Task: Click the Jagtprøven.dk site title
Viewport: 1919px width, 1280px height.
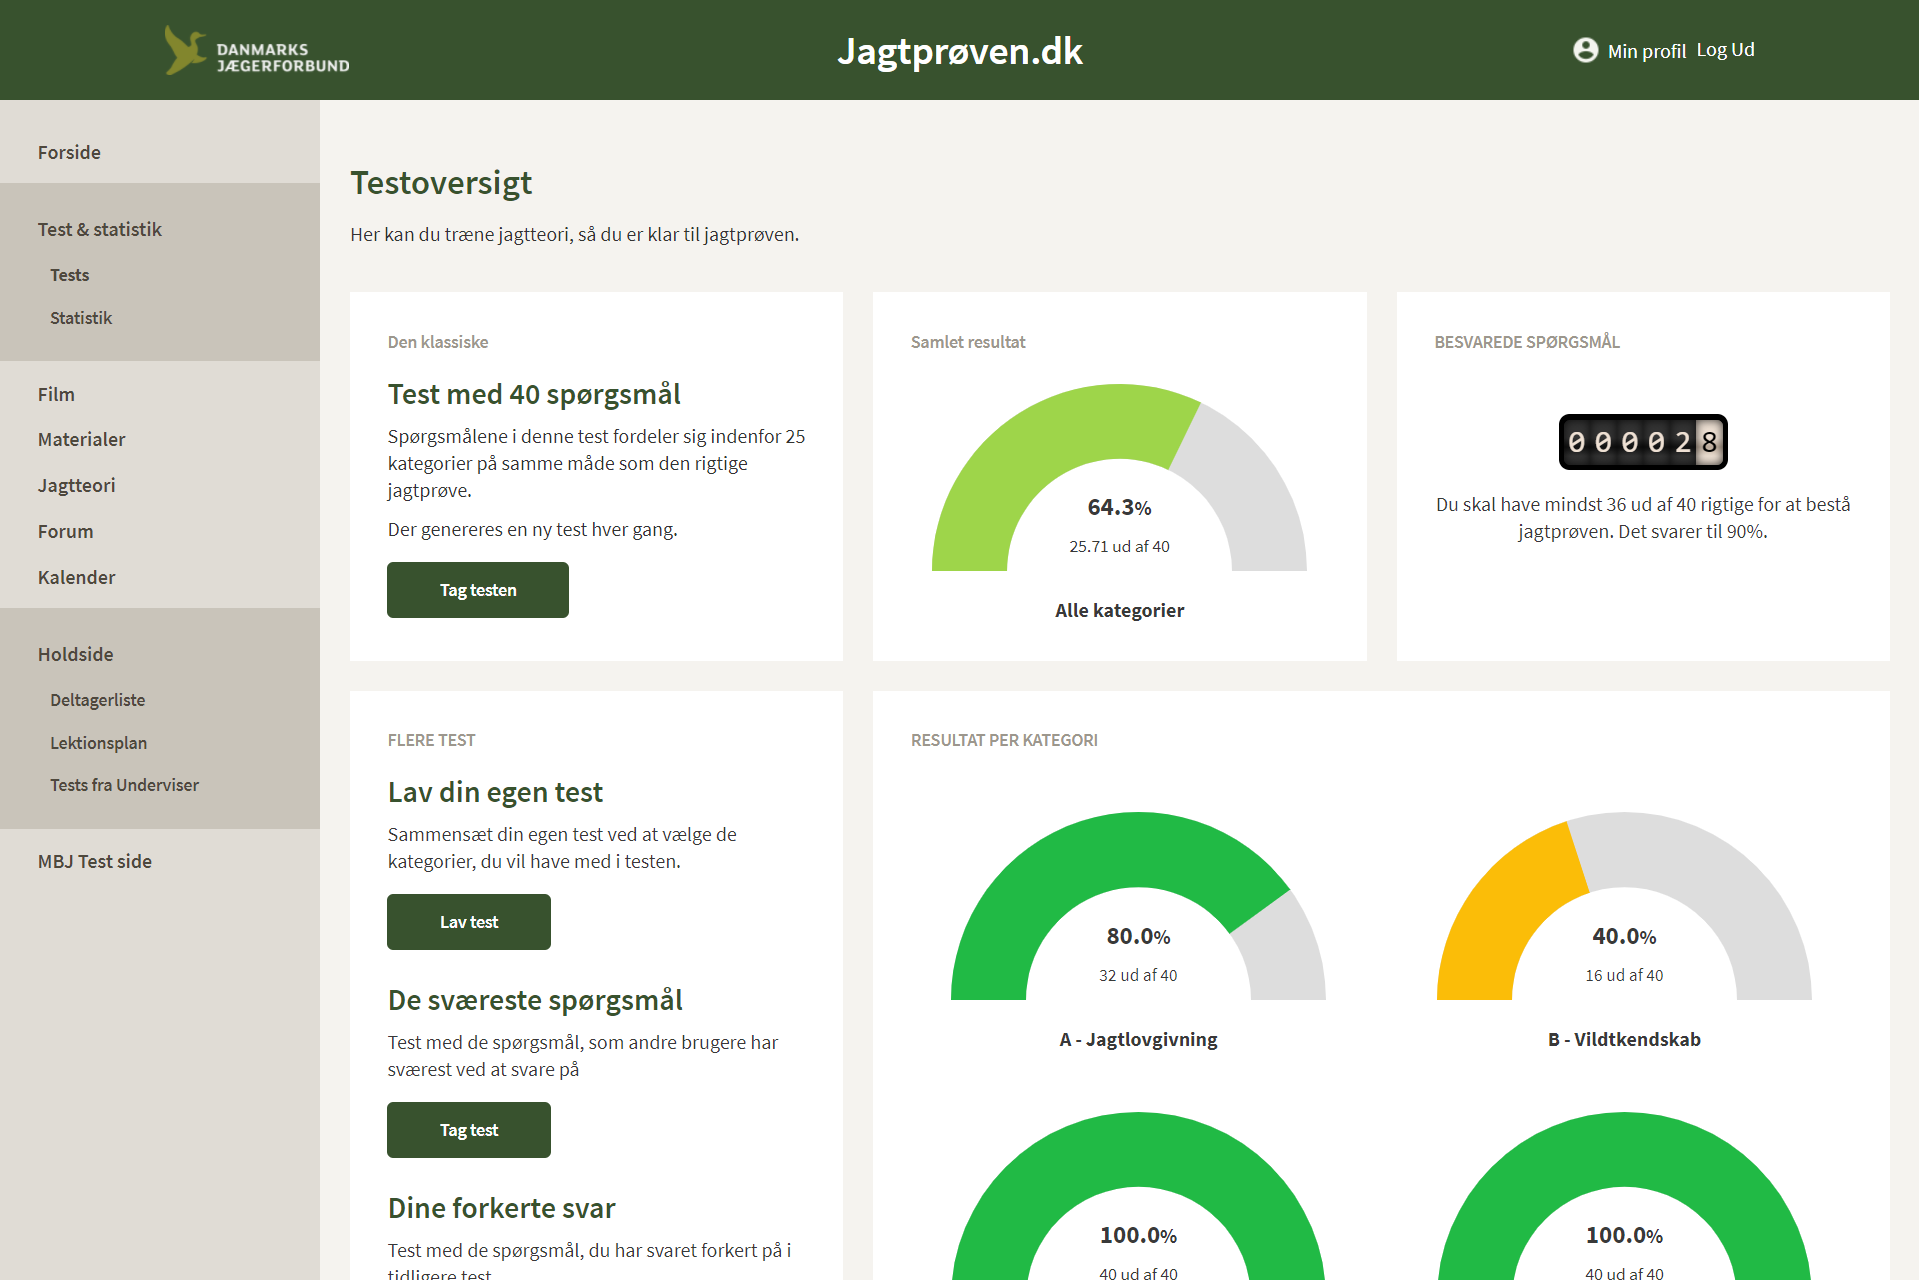Action: click(960, 51)
